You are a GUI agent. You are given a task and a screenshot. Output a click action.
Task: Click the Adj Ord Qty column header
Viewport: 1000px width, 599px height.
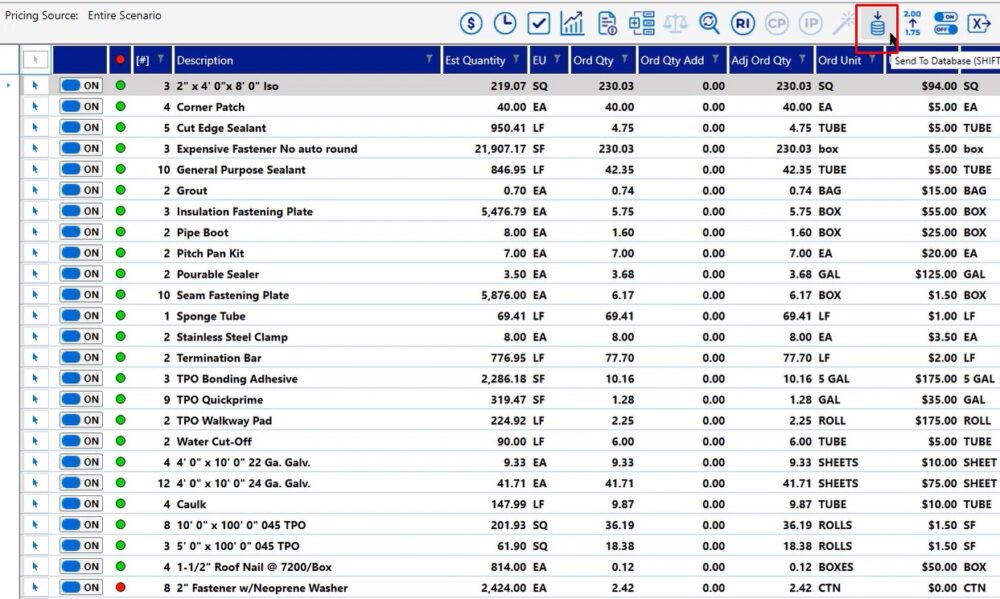(761, 60)
